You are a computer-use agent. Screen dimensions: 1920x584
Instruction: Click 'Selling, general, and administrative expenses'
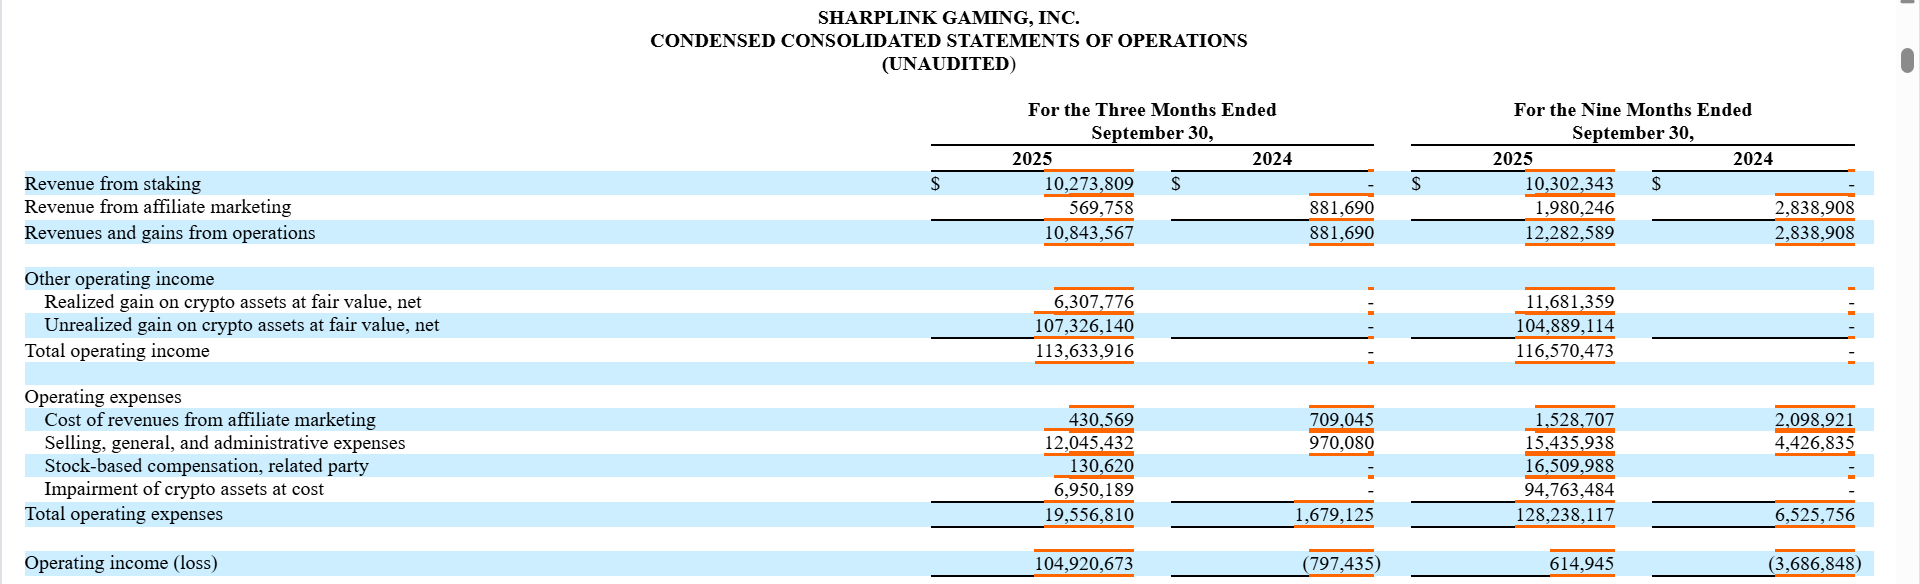coord(225,443)
